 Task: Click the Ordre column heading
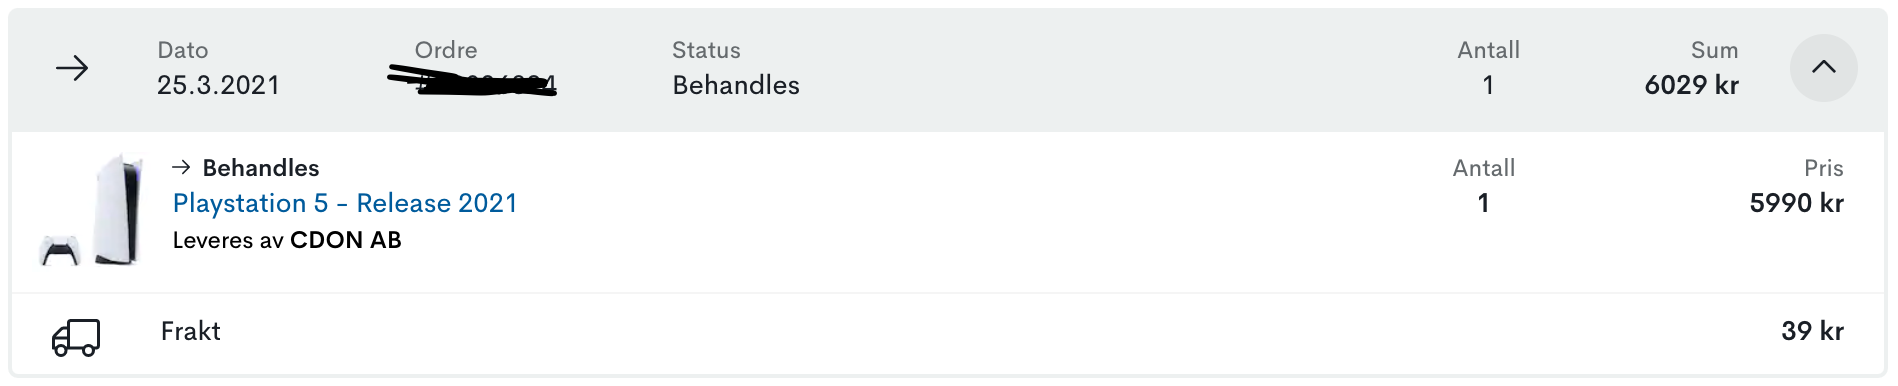[x=446, y=50]
